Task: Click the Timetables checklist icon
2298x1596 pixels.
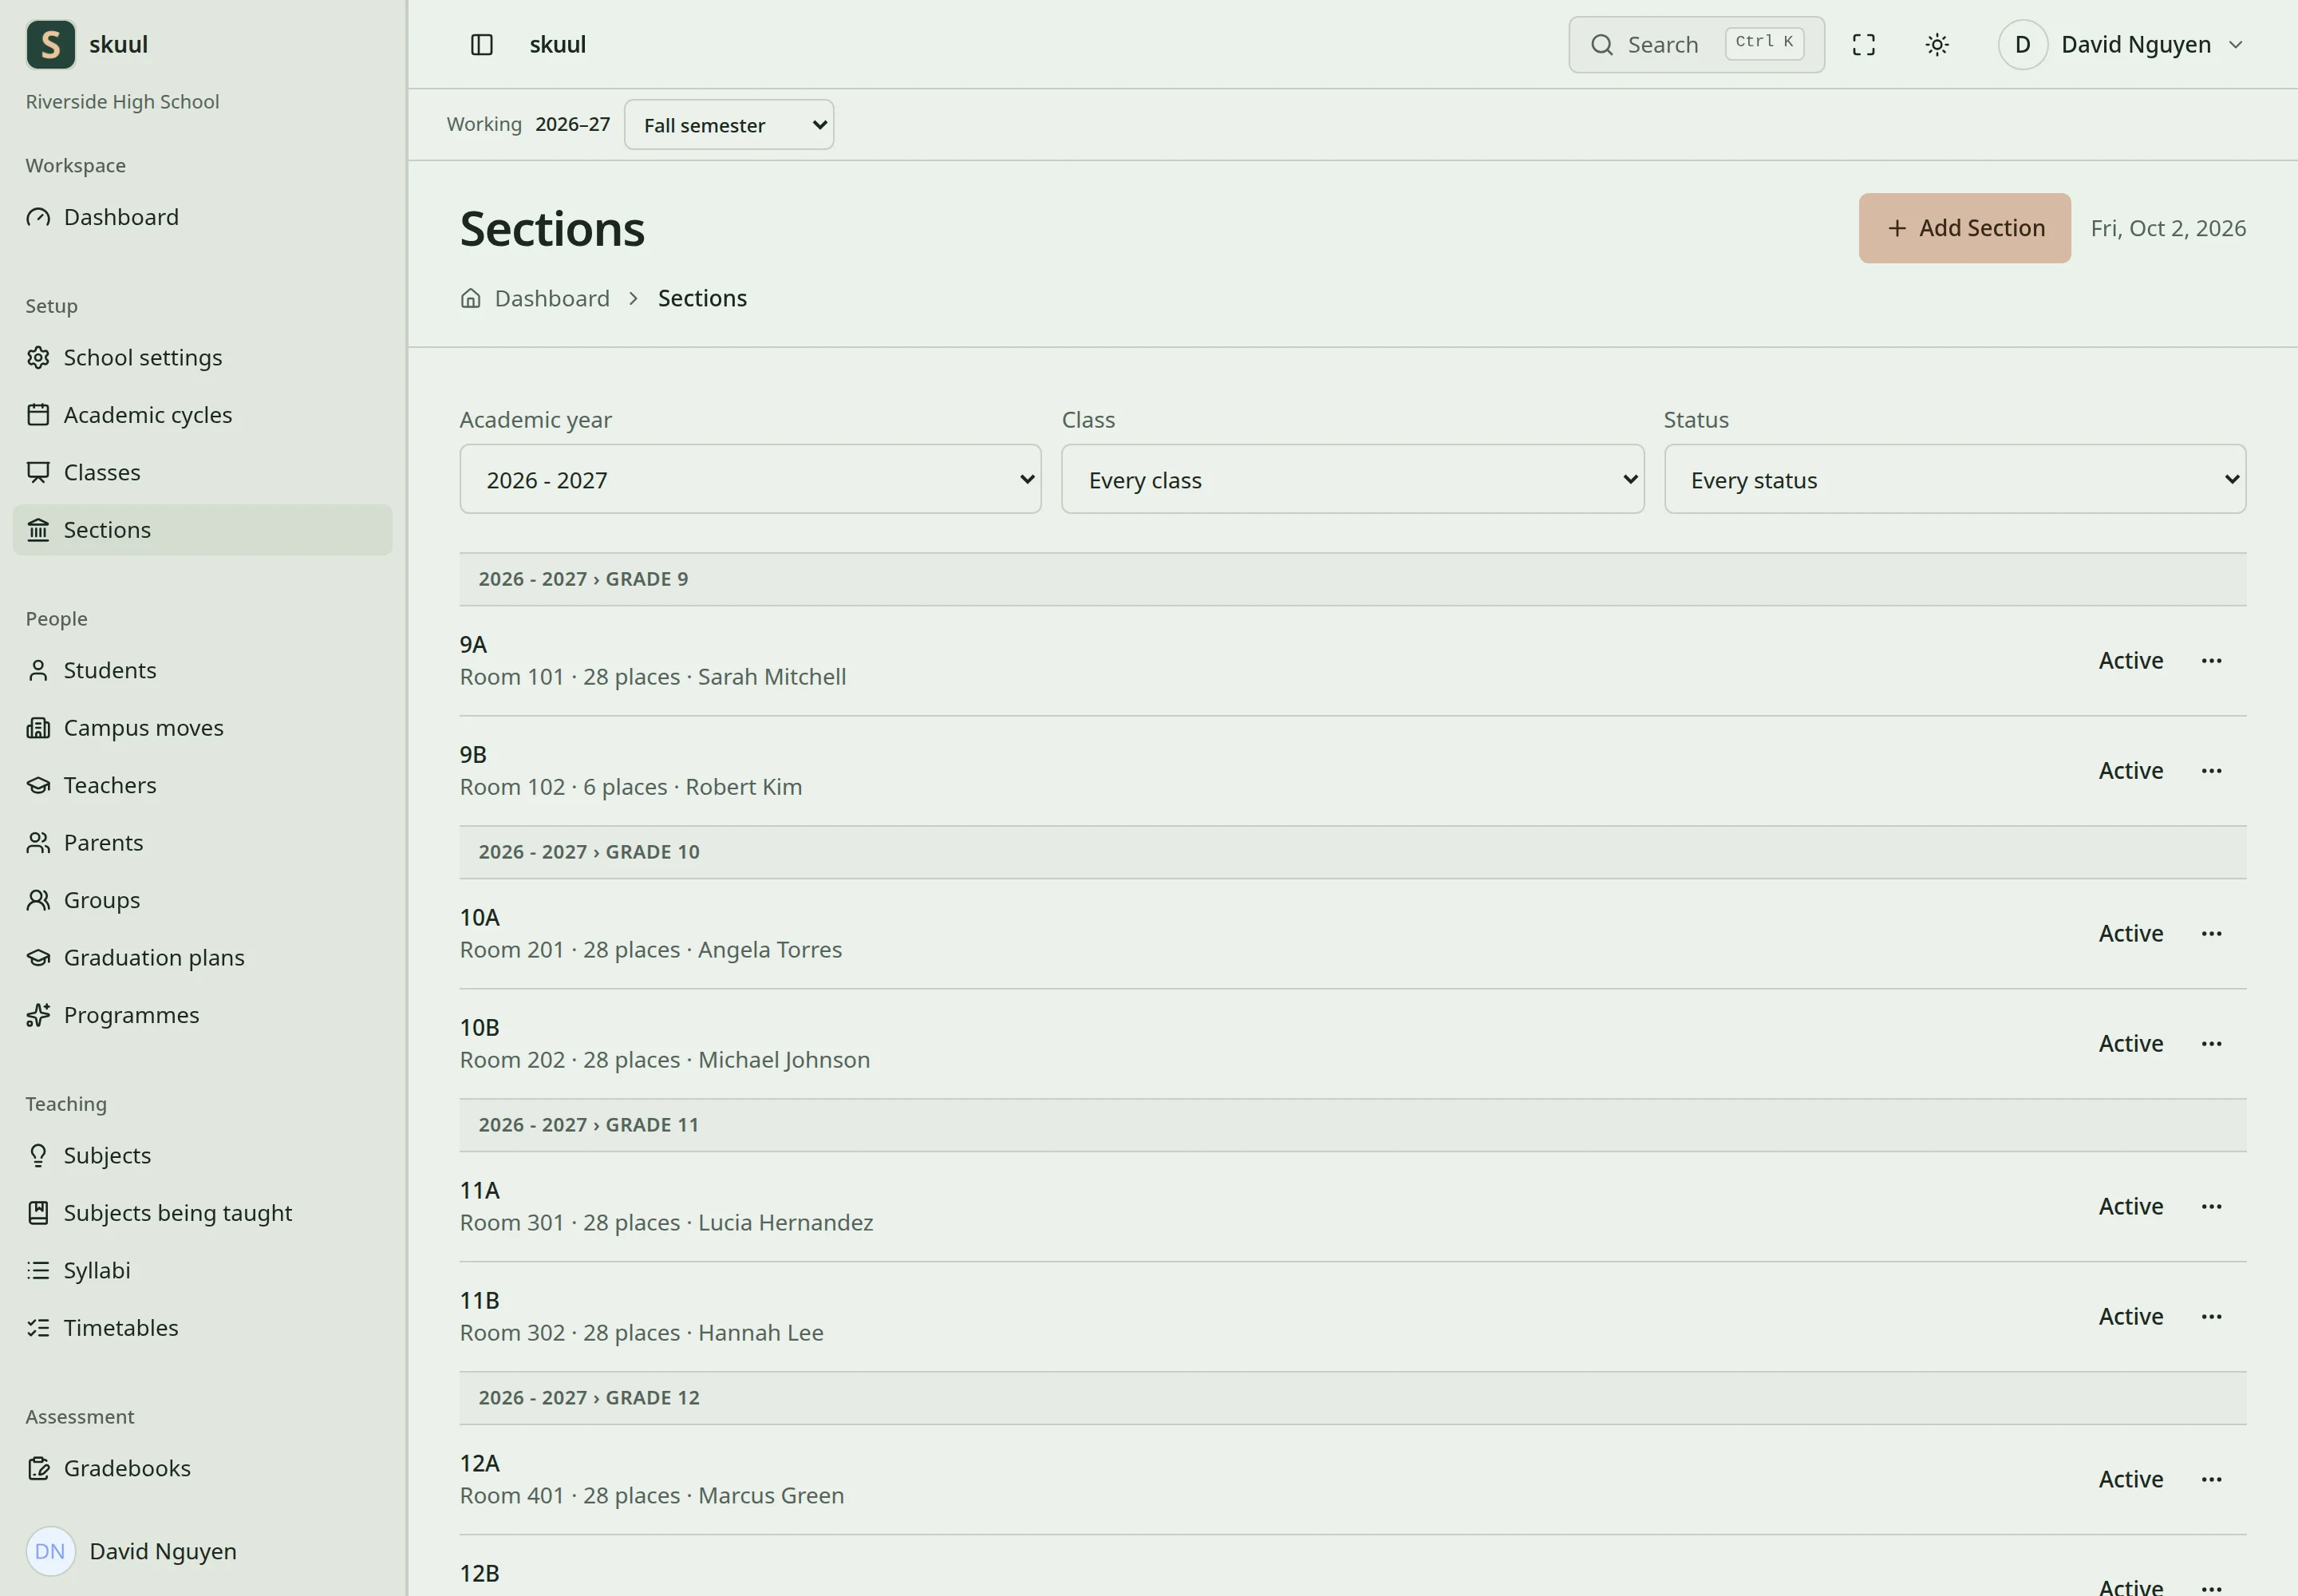Action: pyautogui.click(x=38, y=1328)
